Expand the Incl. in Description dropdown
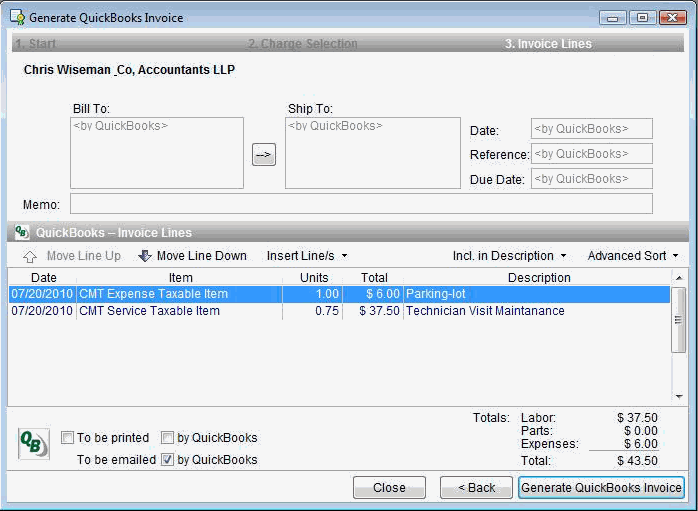The image size is (698, 511). [509, 256]
